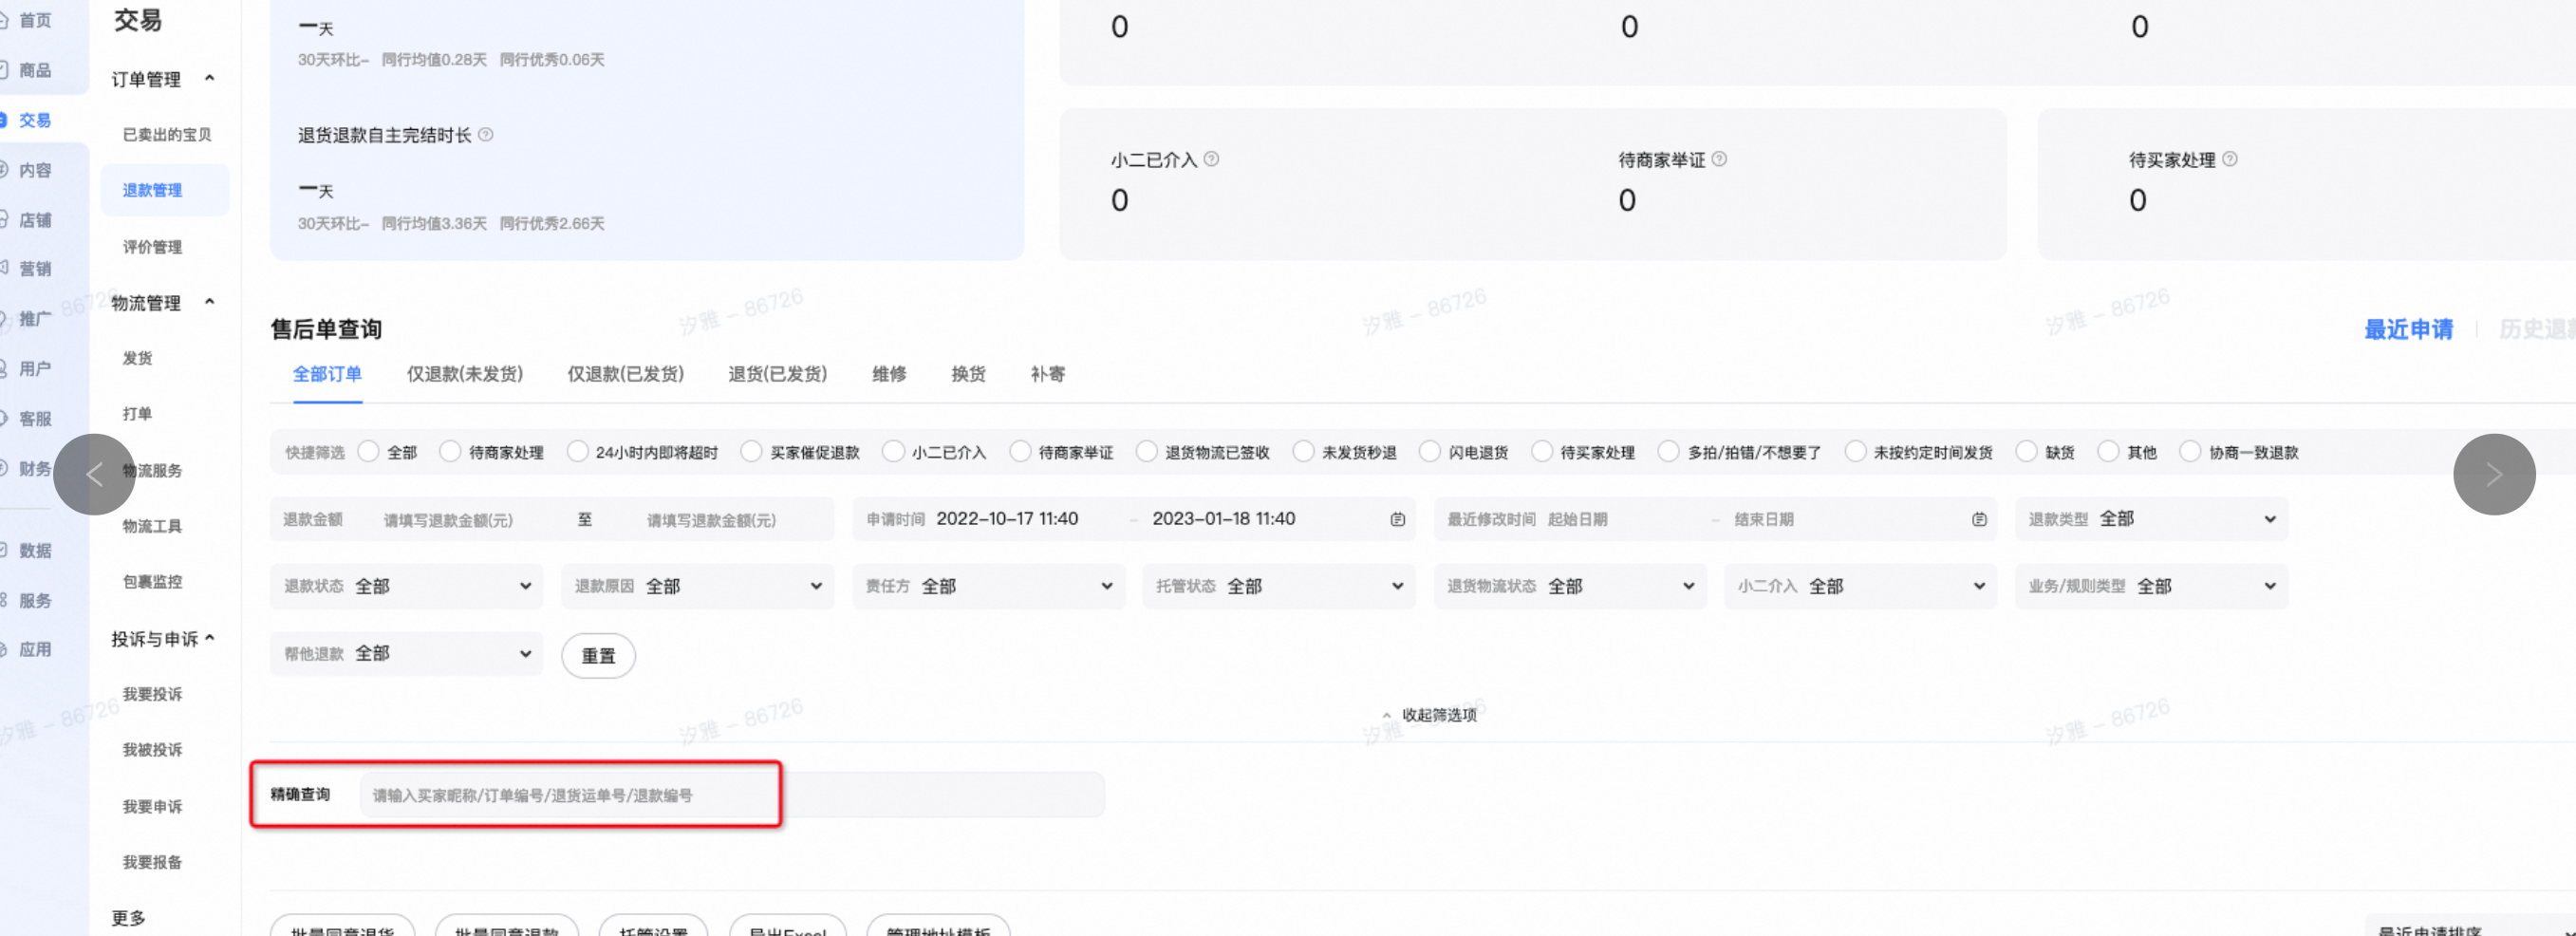Open the 帮他退款 dropdown
The width and height of the screenshot is (2576, 936).
coord(406,653)
